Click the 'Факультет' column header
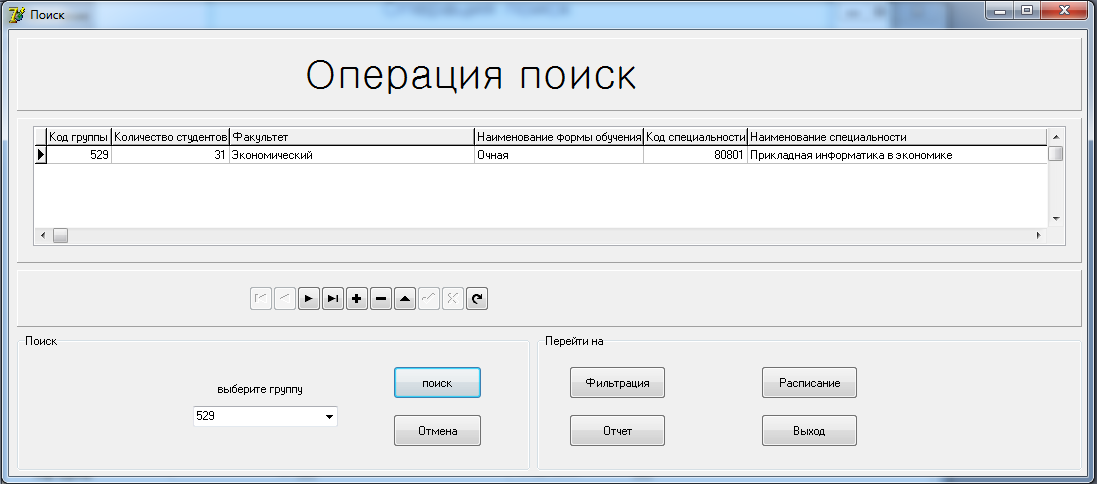 click(351, 137)
